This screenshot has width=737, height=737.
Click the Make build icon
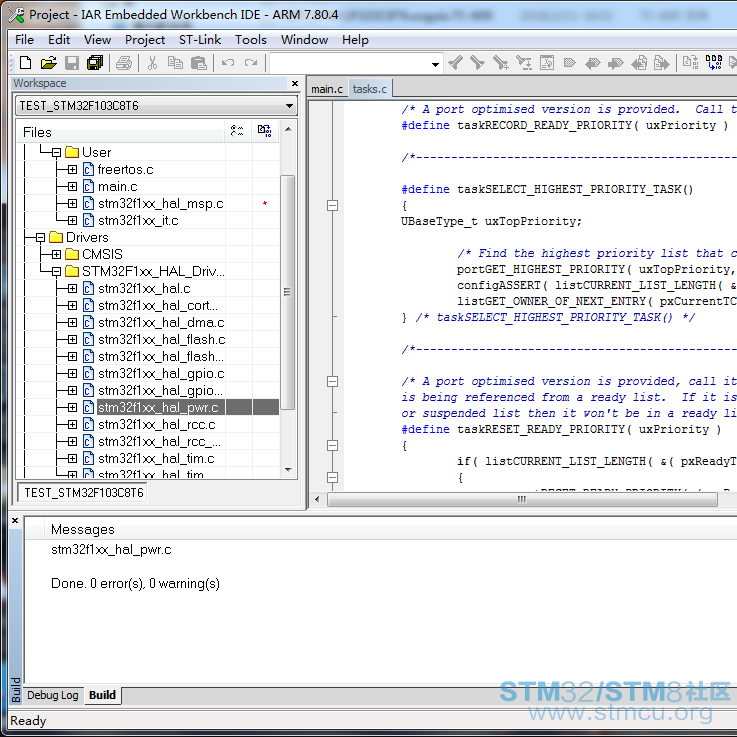(713, 63)
